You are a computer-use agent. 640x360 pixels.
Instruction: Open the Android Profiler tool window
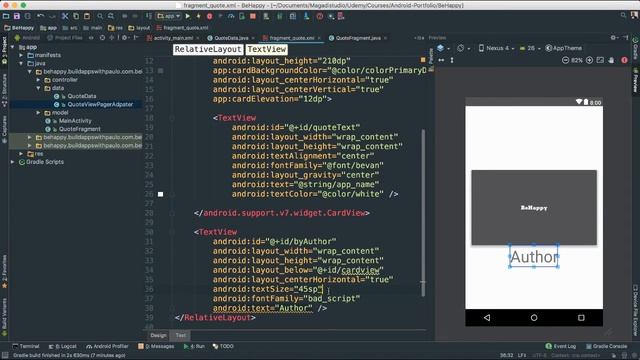coord(107,347)
